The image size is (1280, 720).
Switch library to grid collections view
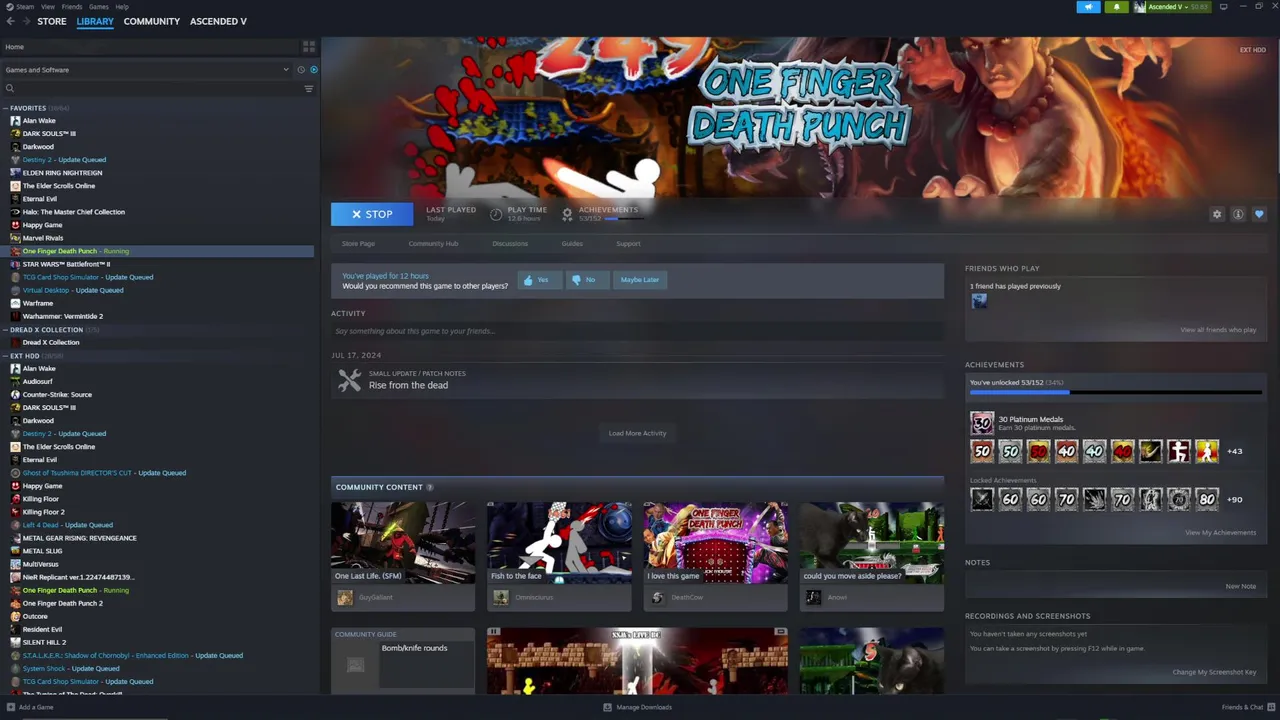pyautogui.click(x=309, y=47)
